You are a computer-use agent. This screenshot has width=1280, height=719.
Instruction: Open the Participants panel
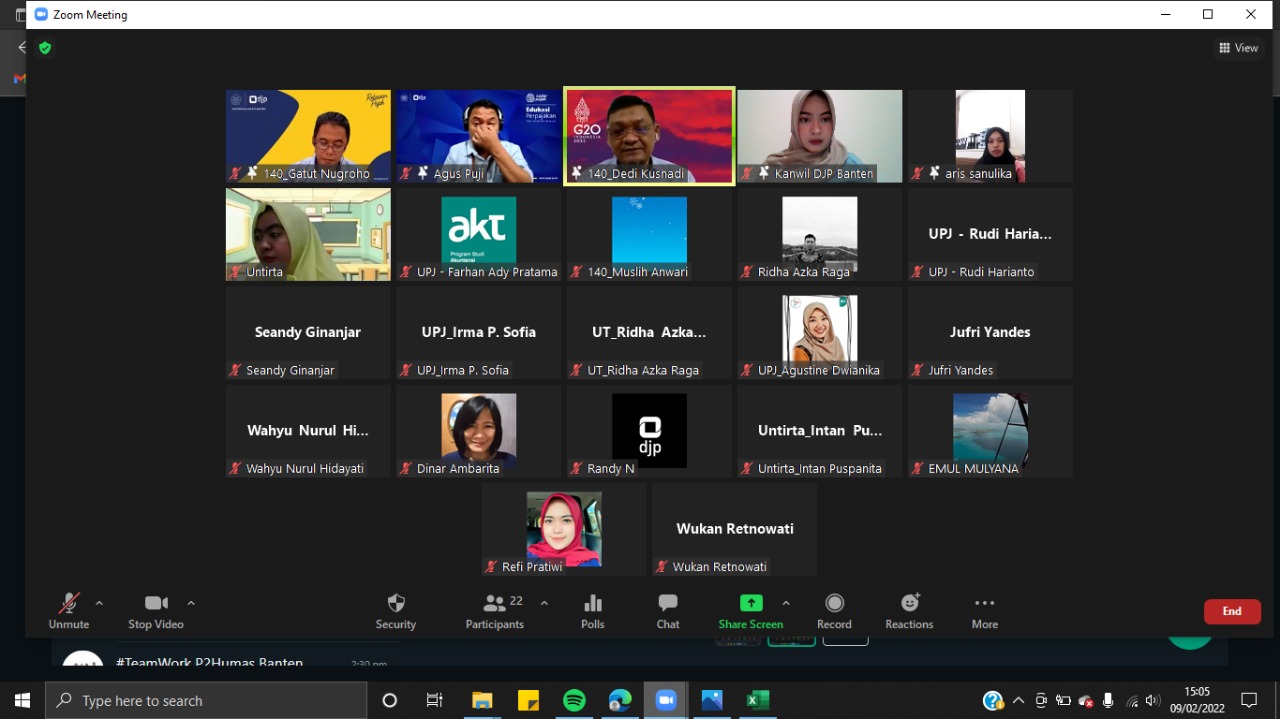click(495, 604)
